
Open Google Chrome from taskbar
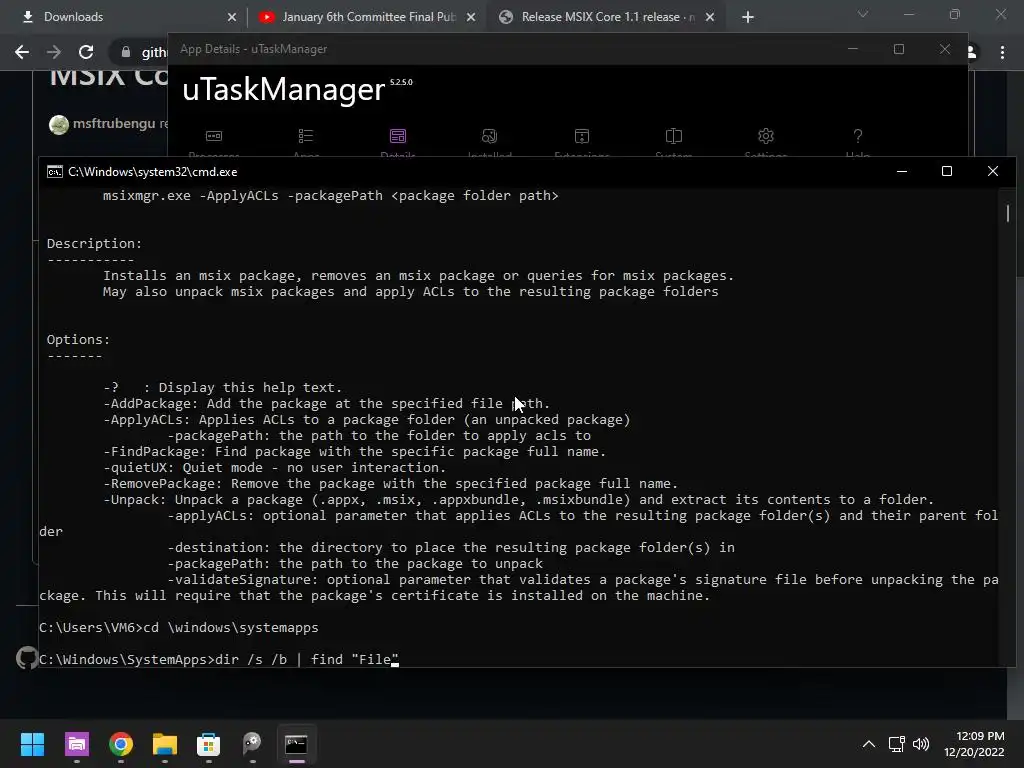pos(121,744)
